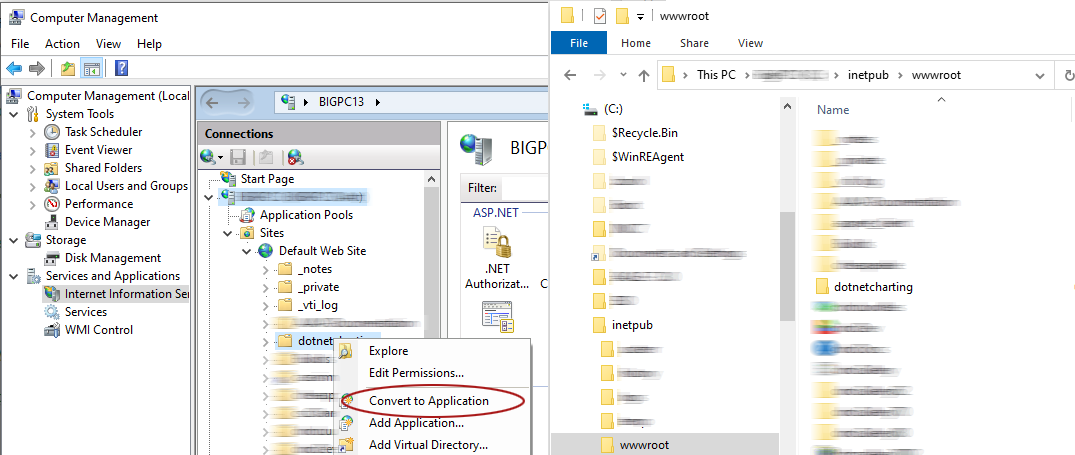Switch to the Explorer View ribbon tab
Viewport: 1075px width, 455px height.
coord(750,43)
